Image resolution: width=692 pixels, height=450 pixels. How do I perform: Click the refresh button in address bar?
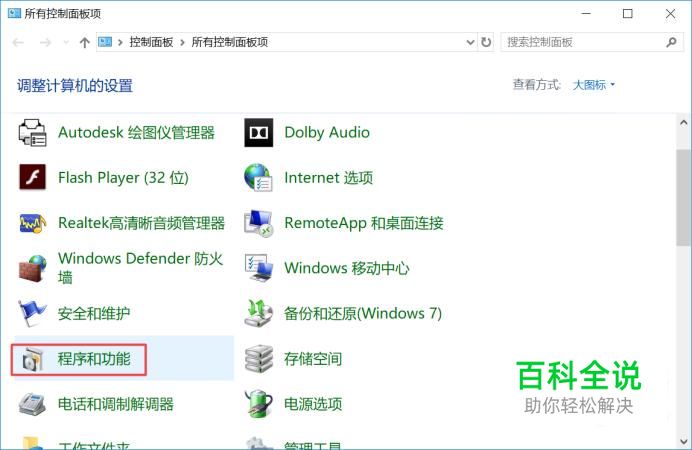[x=486, y=42]
